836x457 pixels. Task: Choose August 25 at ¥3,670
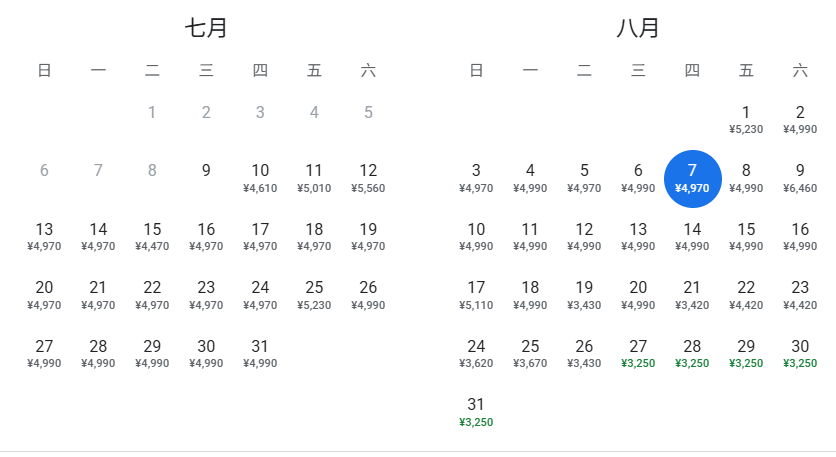(x=530, y=352)
